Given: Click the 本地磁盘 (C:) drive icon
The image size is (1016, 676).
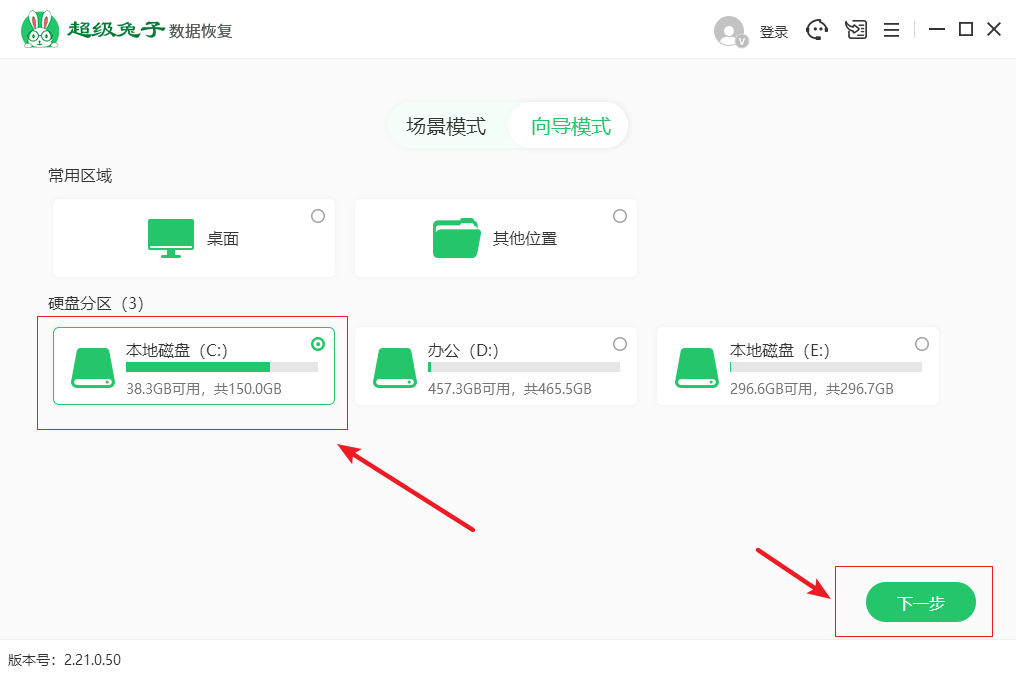Looking at the screenshot, I should (93, 367).
